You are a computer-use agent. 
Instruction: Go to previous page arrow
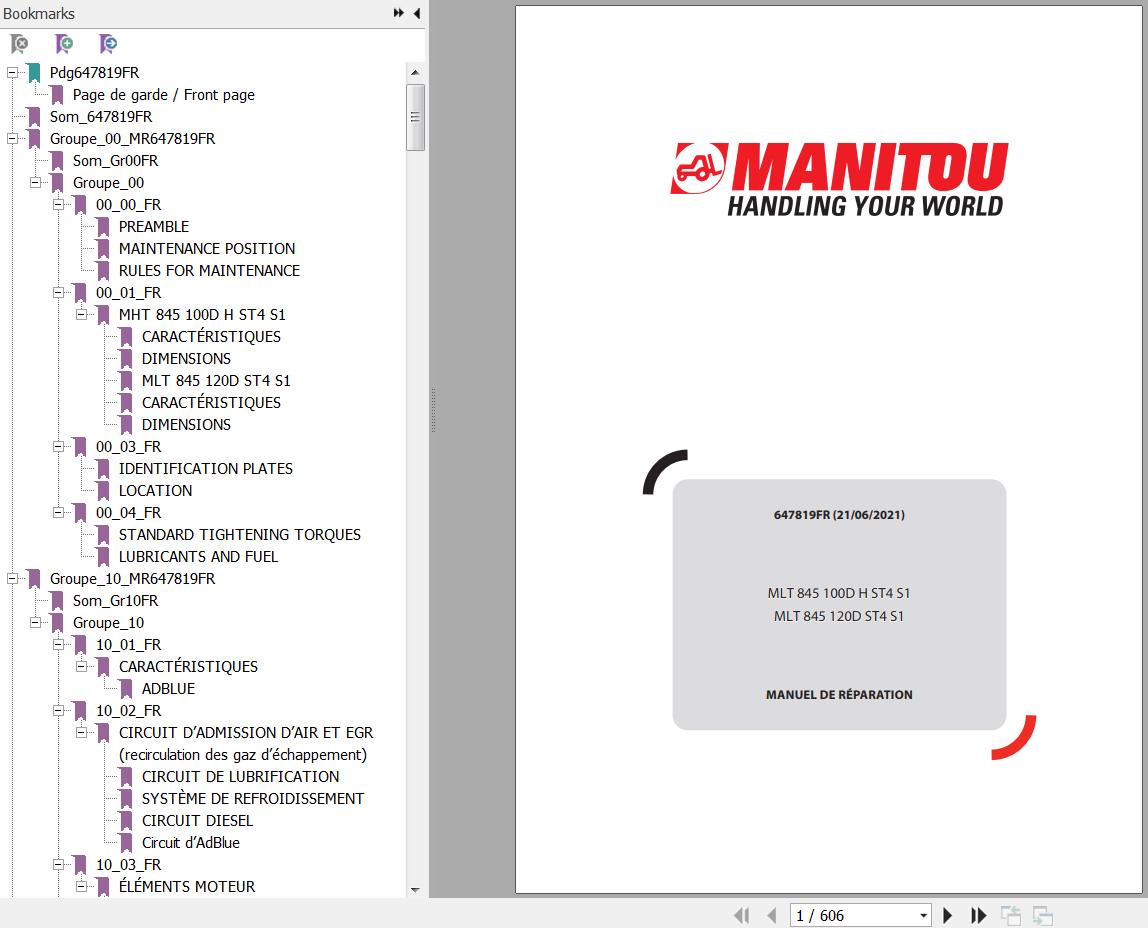click(771, 916)
